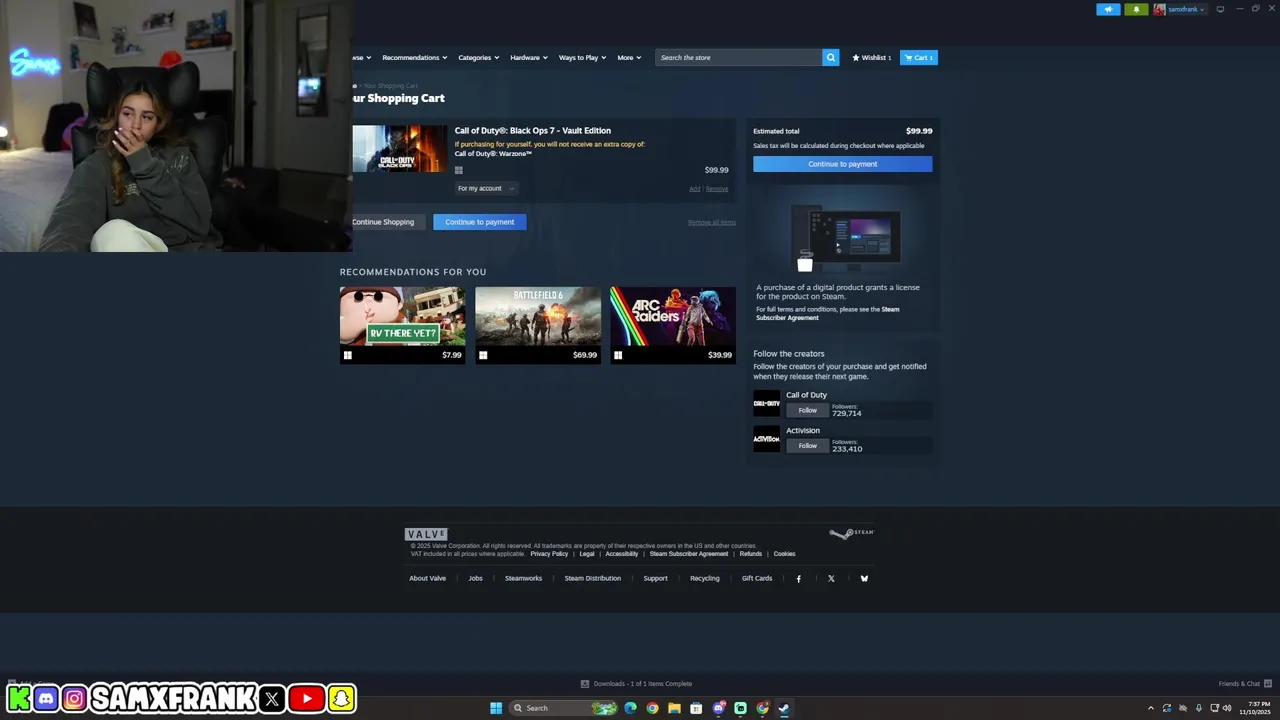The height and width of the screenshot is (720, 1280).
Task: Click the Downloads icon in bottom bar
Action: point(585,684)
